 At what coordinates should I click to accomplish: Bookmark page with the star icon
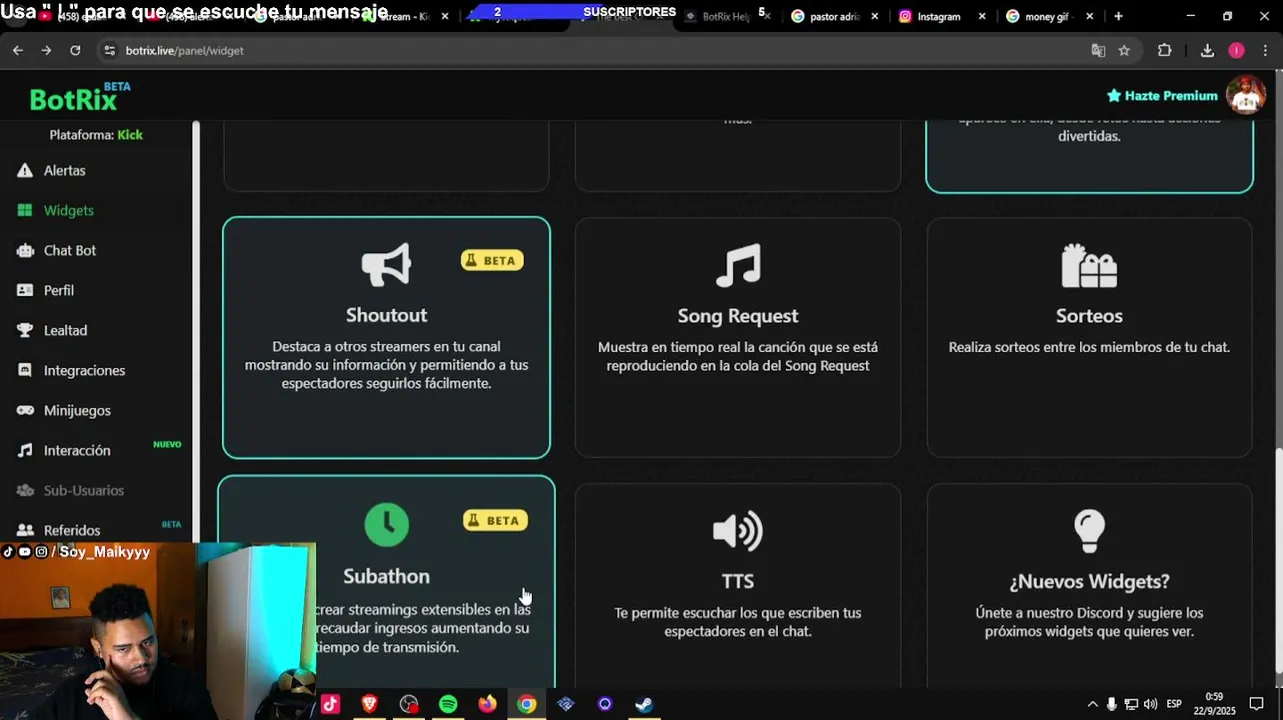click(1124, 50)
